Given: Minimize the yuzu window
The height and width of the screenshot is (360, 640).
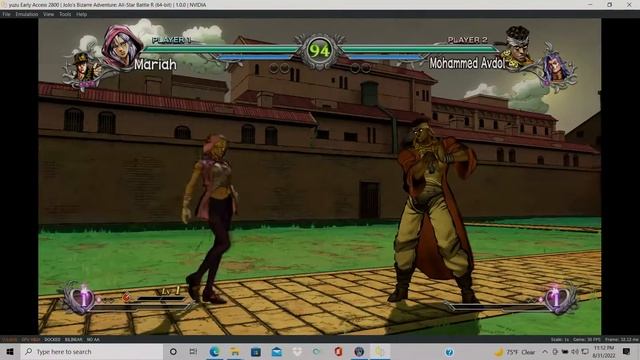Looking at the screenshot, I should [x=590, y=4].
